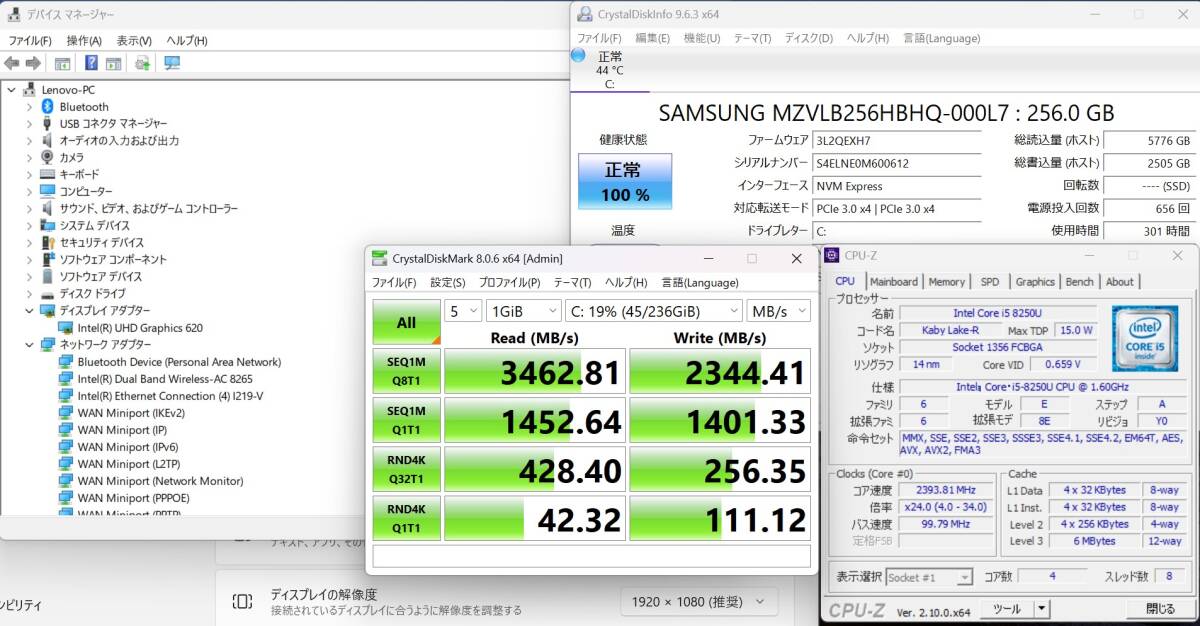
Task: Click the CrystalDiskInfo title bar app icon
Action: (584, 14)
